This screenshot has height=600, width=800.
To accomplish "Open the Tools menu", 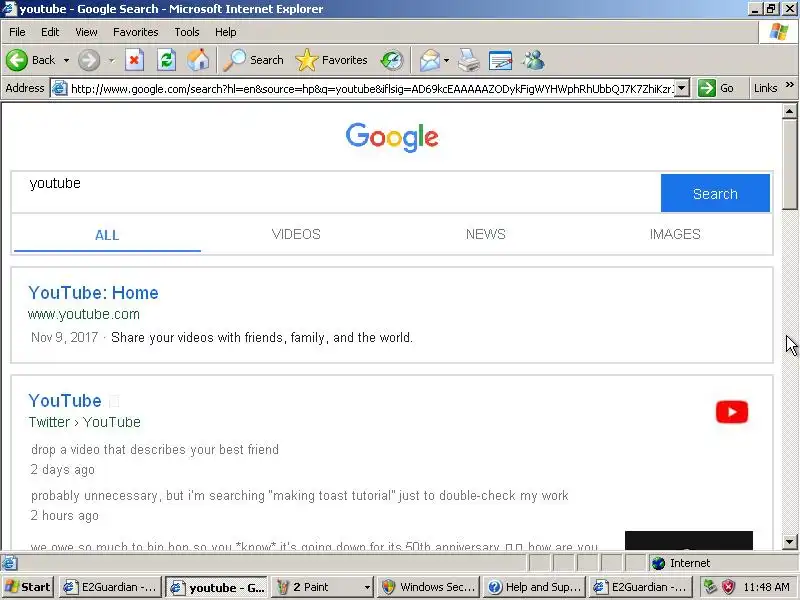I will point(187,32).
